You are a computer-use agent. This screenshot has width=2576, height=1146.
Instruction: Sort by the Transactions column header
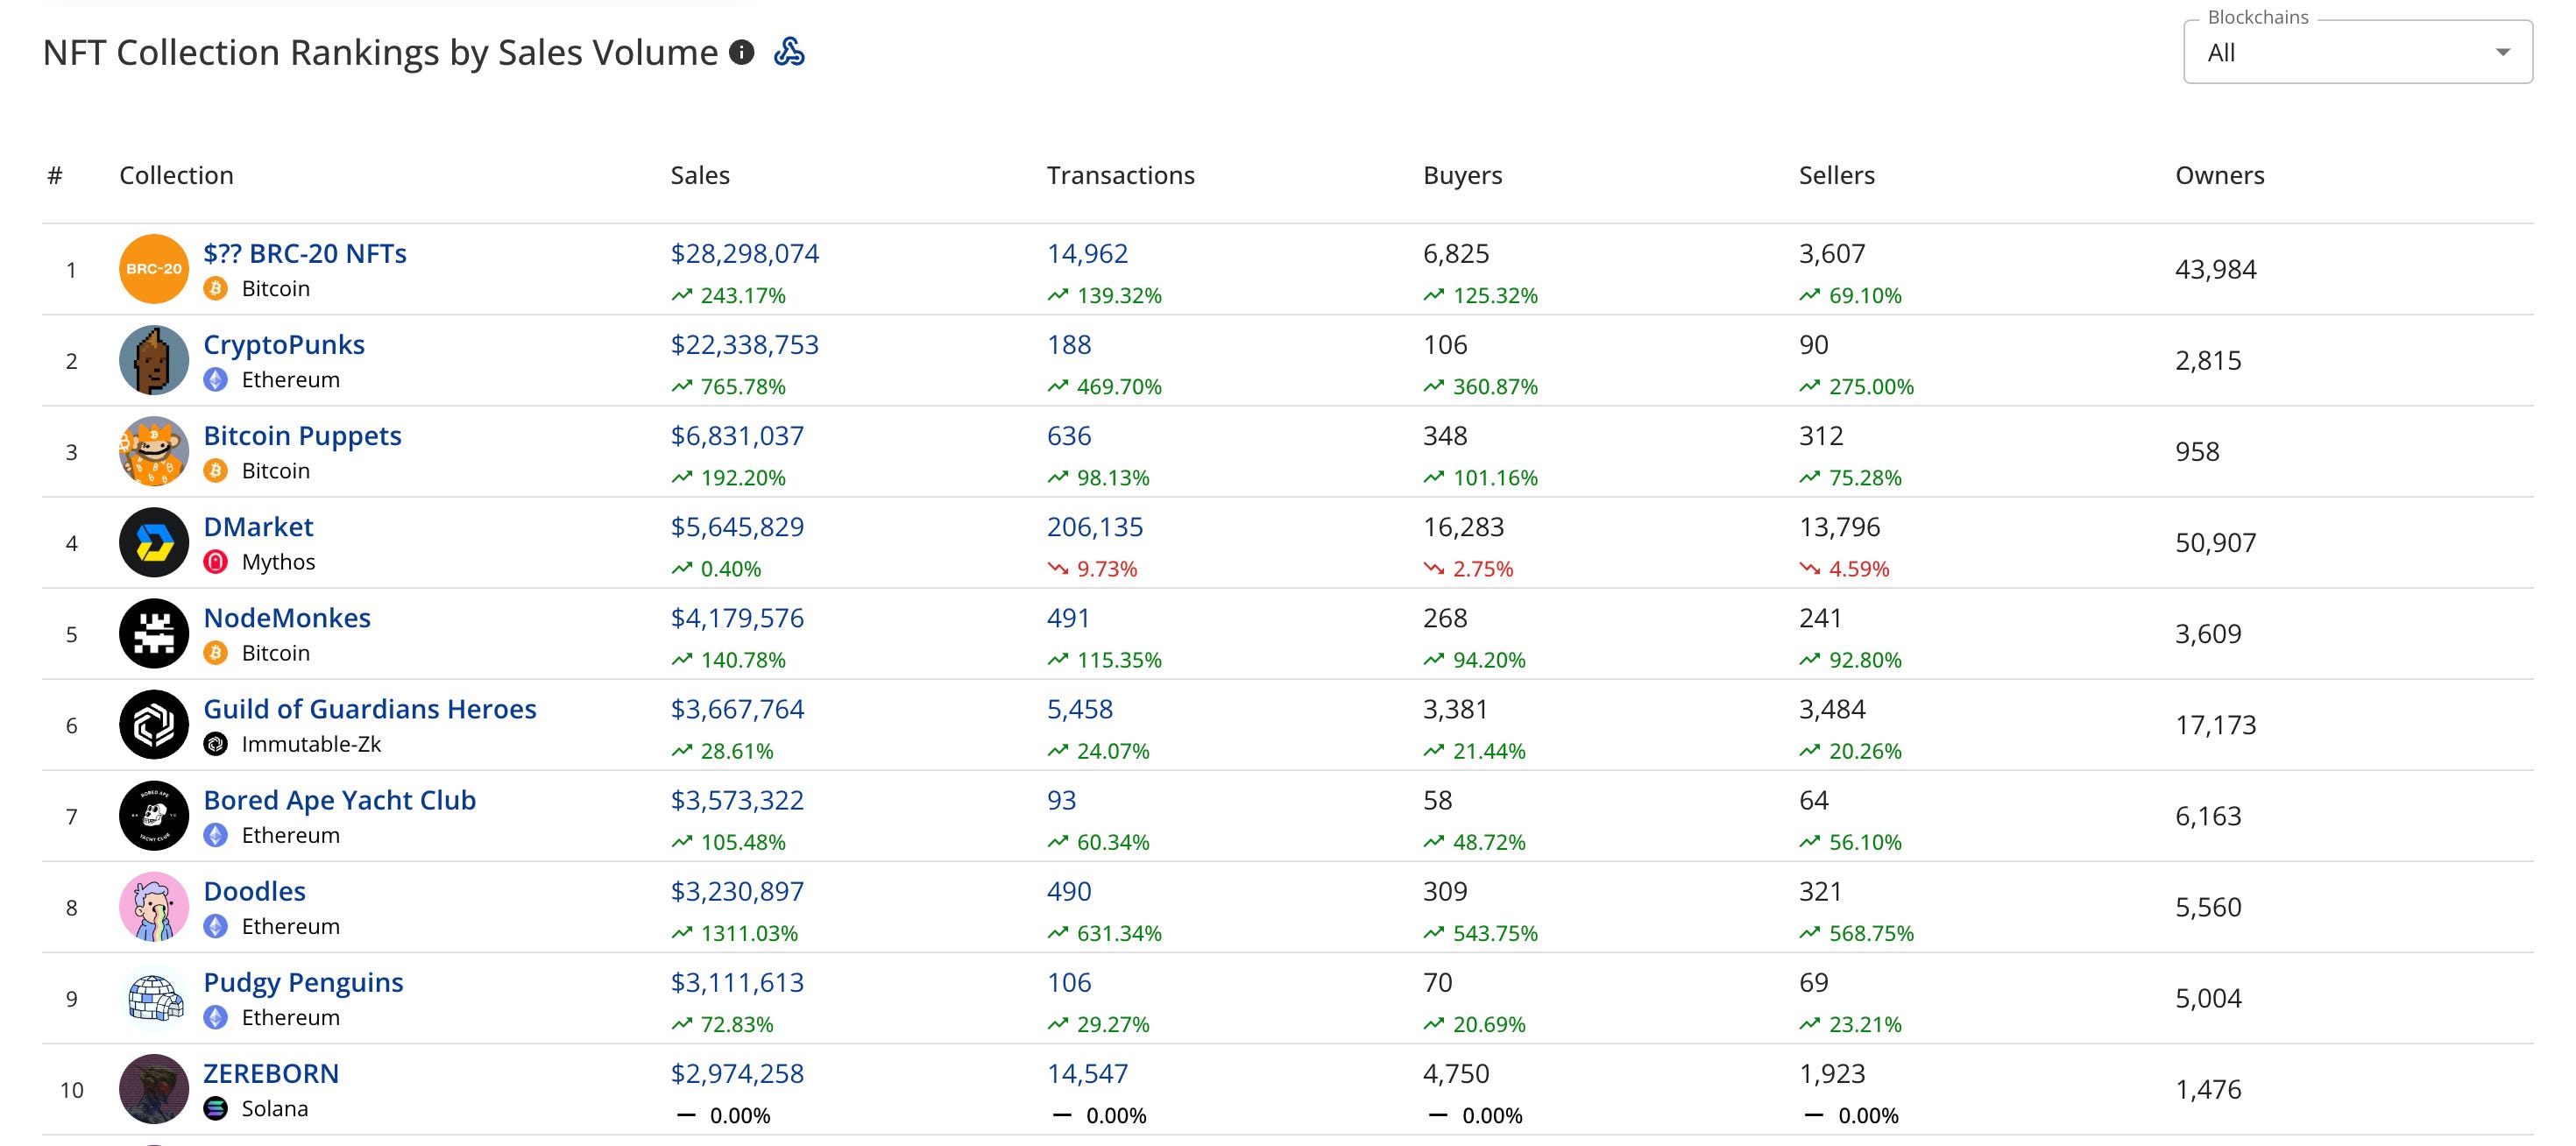(1120, 175)
